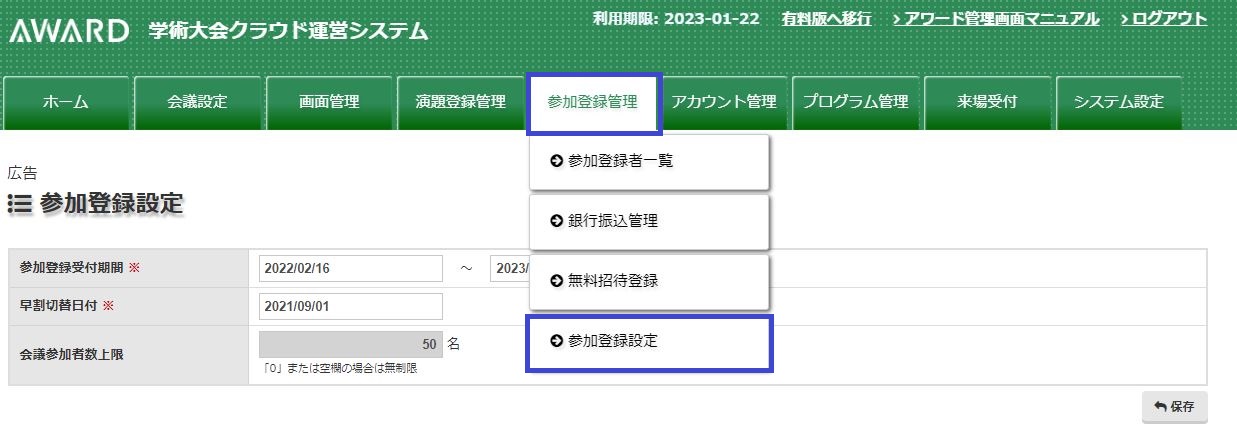
Task: Go to the 演題登録管理 tab
Action: pyautogui.click(x=460, y=102)
